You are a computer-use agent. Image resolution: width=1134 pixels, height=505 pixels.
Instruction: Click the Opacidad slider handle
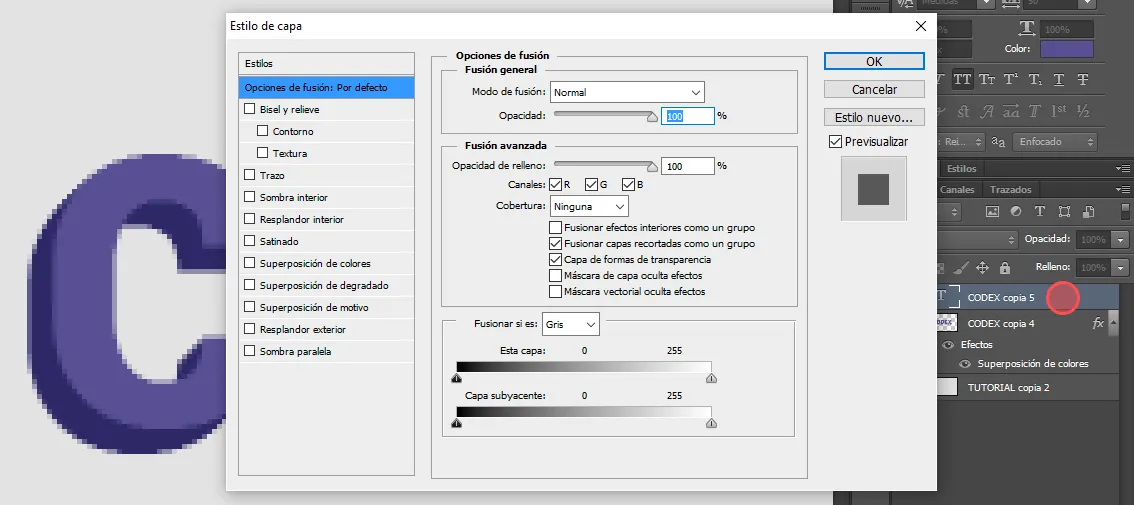pos(652,116)
